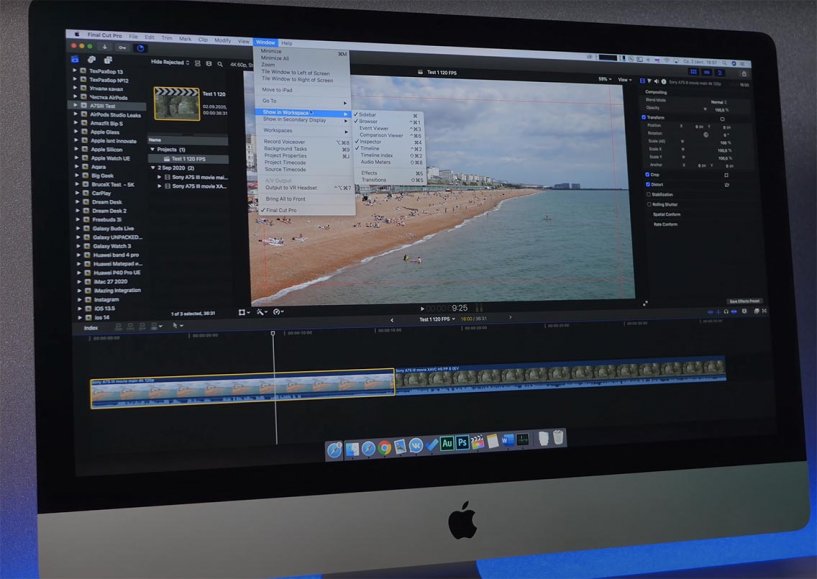Image resolution: width=817 pixels, height=579 pixels.
Task: Uncheck Browser in Show in Workspace submenu
Action: (x=388, y=121)
